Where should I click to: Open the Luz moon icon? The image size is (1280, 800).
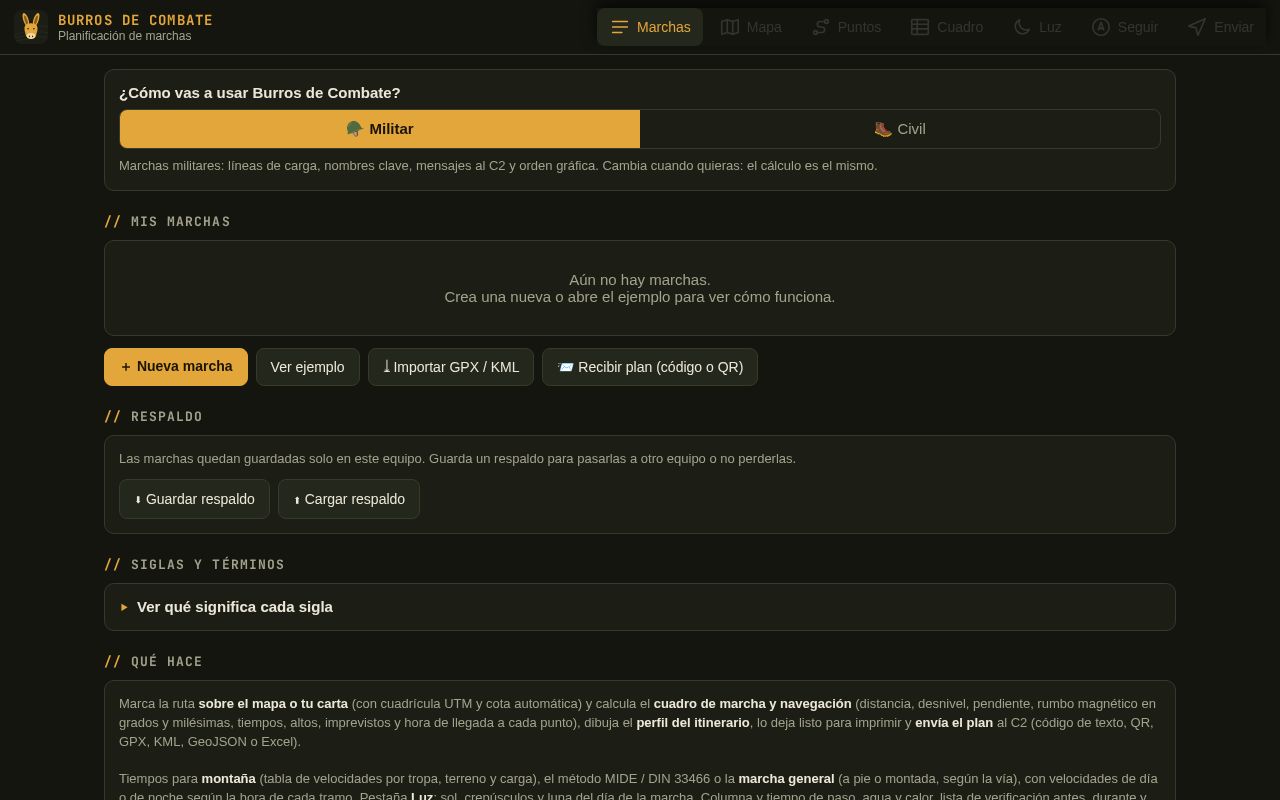coord(1022,27)
